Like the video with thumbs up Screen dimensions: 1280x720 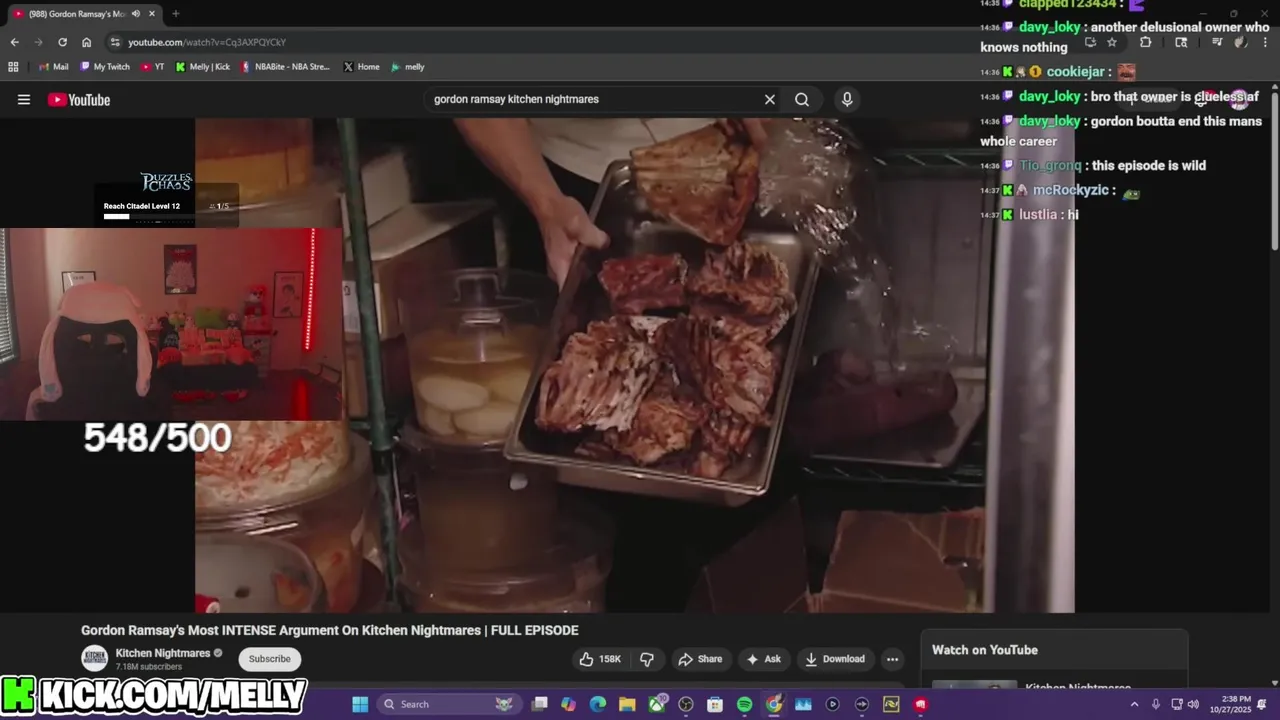pyautogui.click(x=600, y=659)
